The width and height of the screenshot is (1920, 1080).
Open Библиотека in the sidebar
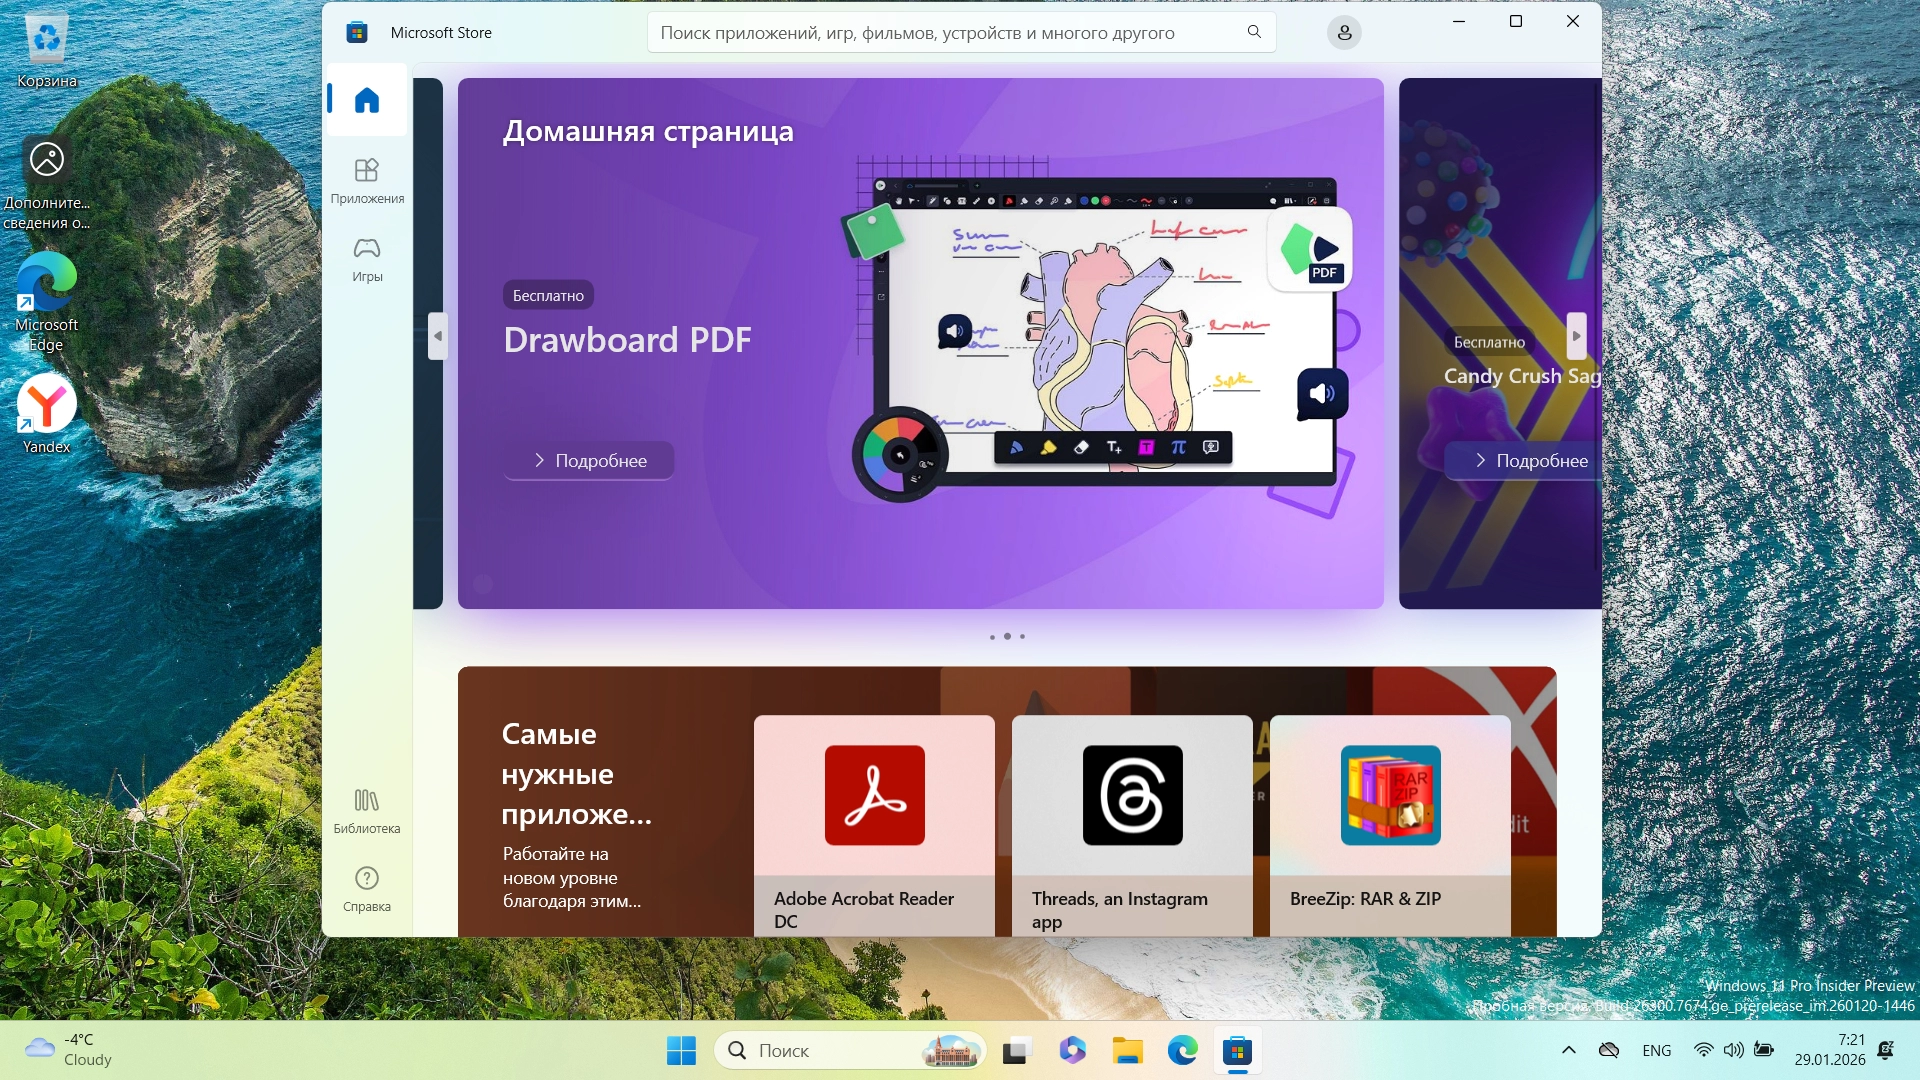[367, 810]
